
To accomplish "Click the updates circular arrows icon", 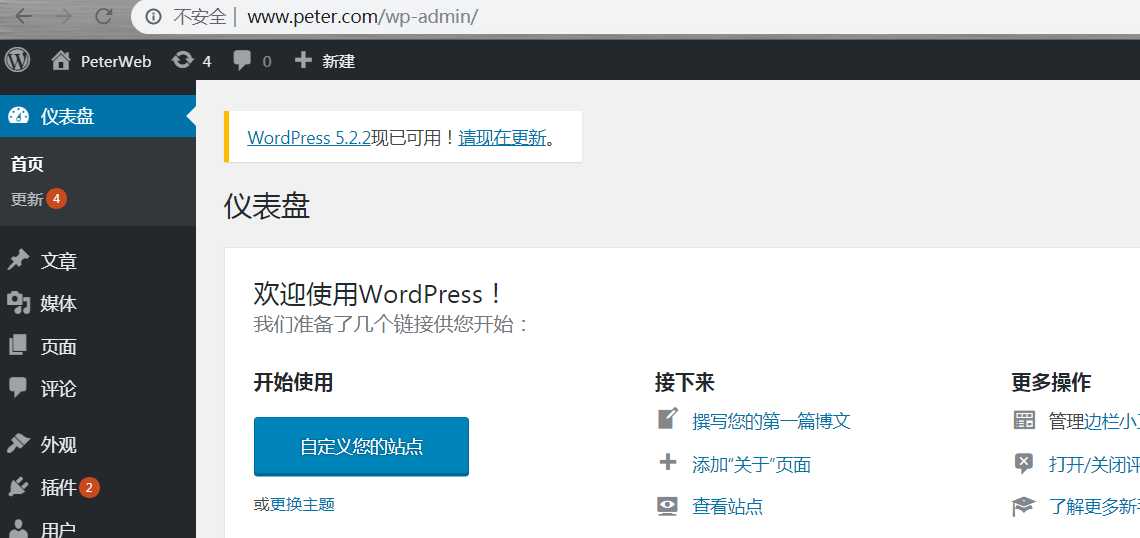I will [182, 60].
